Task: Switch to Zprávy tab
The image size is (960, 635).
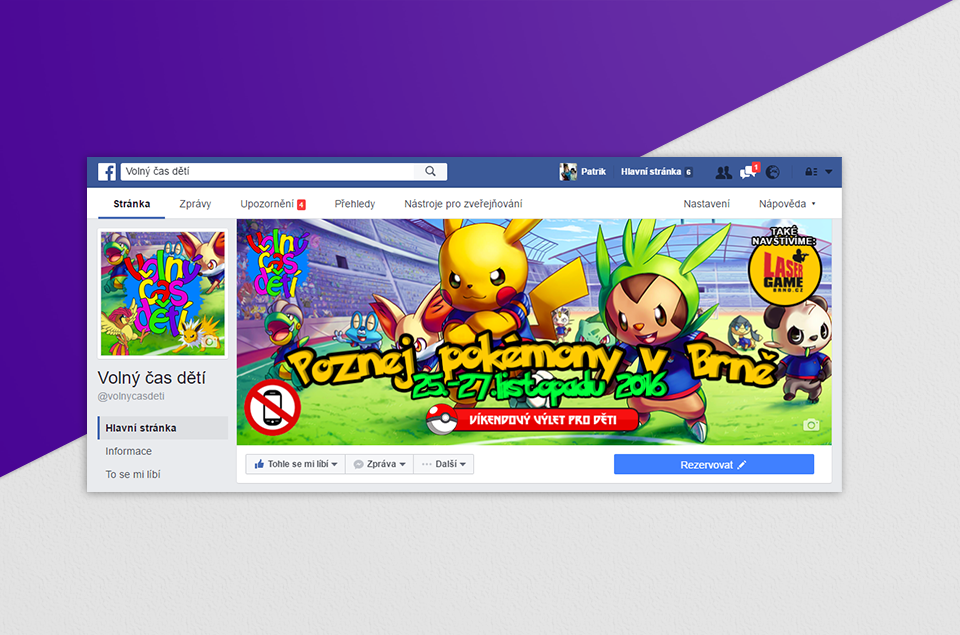Action: click(x=195, y=203)
